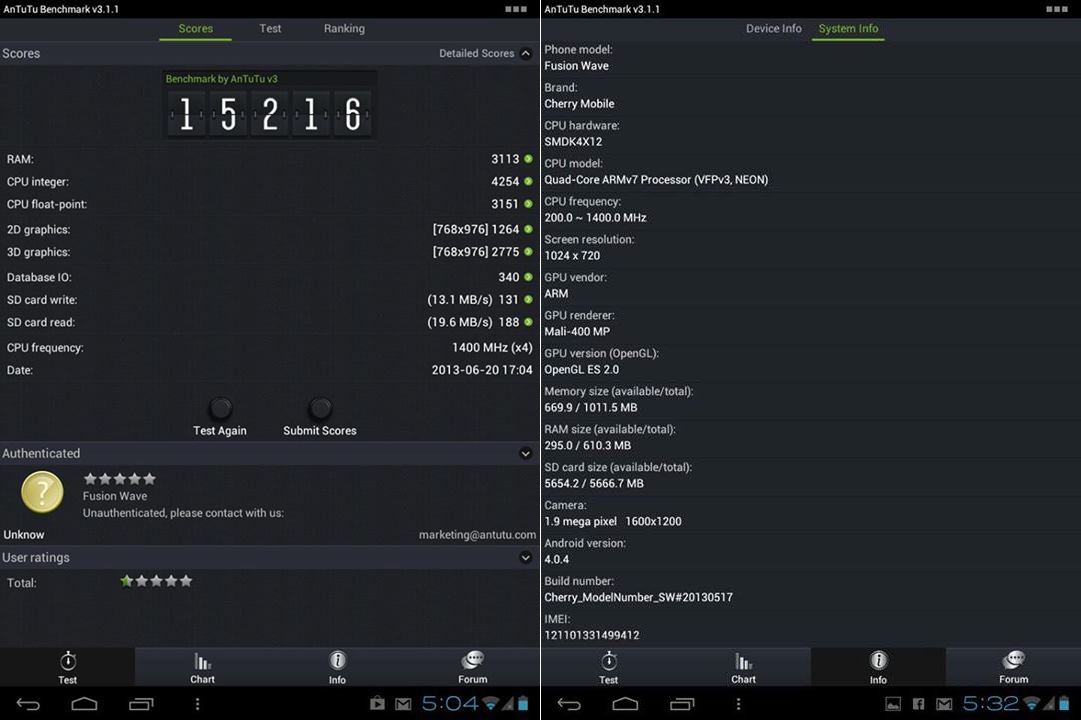Tap home icon in right navigation bar
Screen dimensions: 1081x720
625,703
